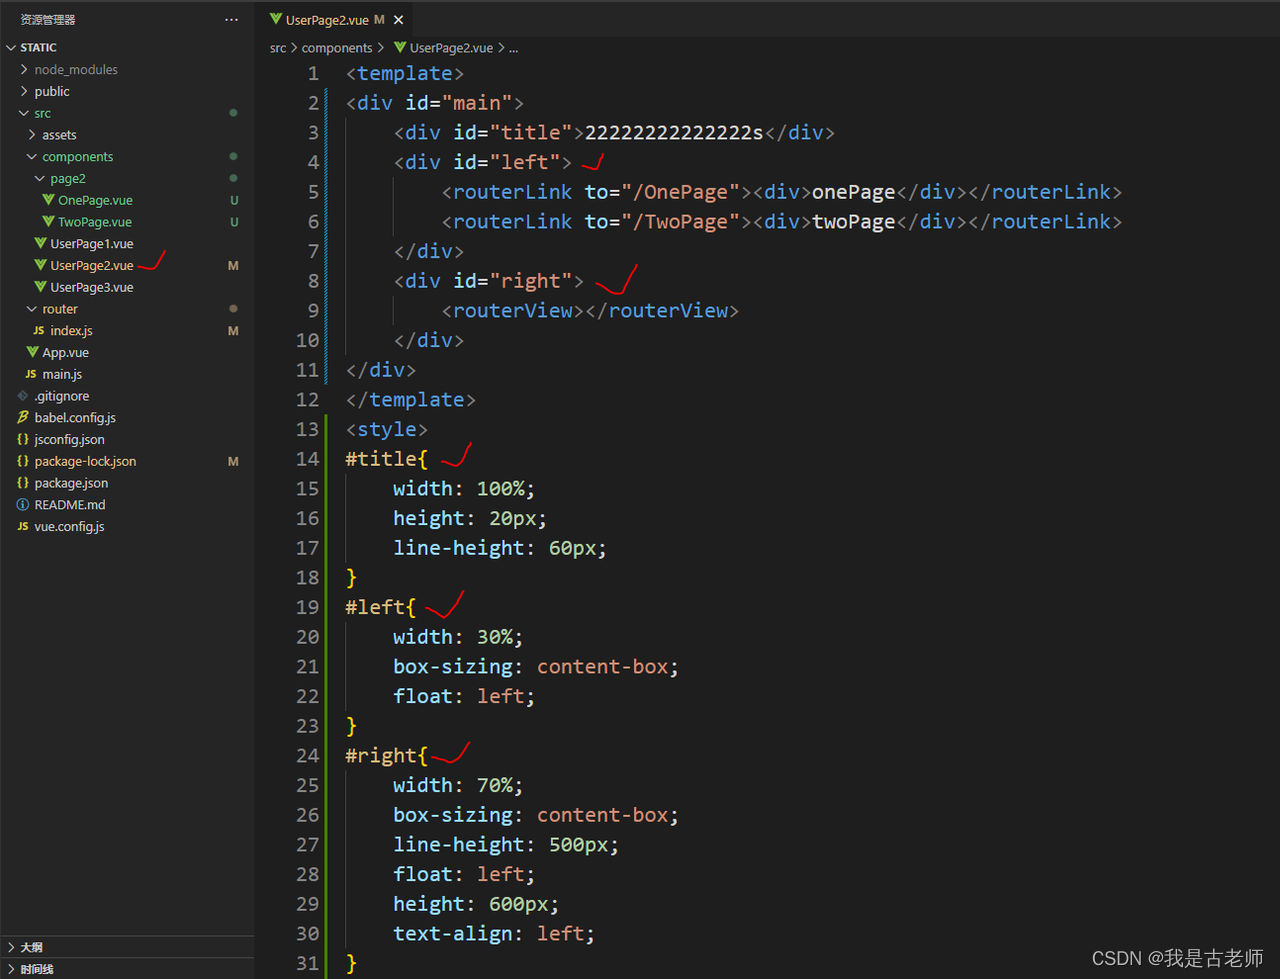Open OnePage.vue file in explorer
1280x979 pixels.
tap(95, 200)
